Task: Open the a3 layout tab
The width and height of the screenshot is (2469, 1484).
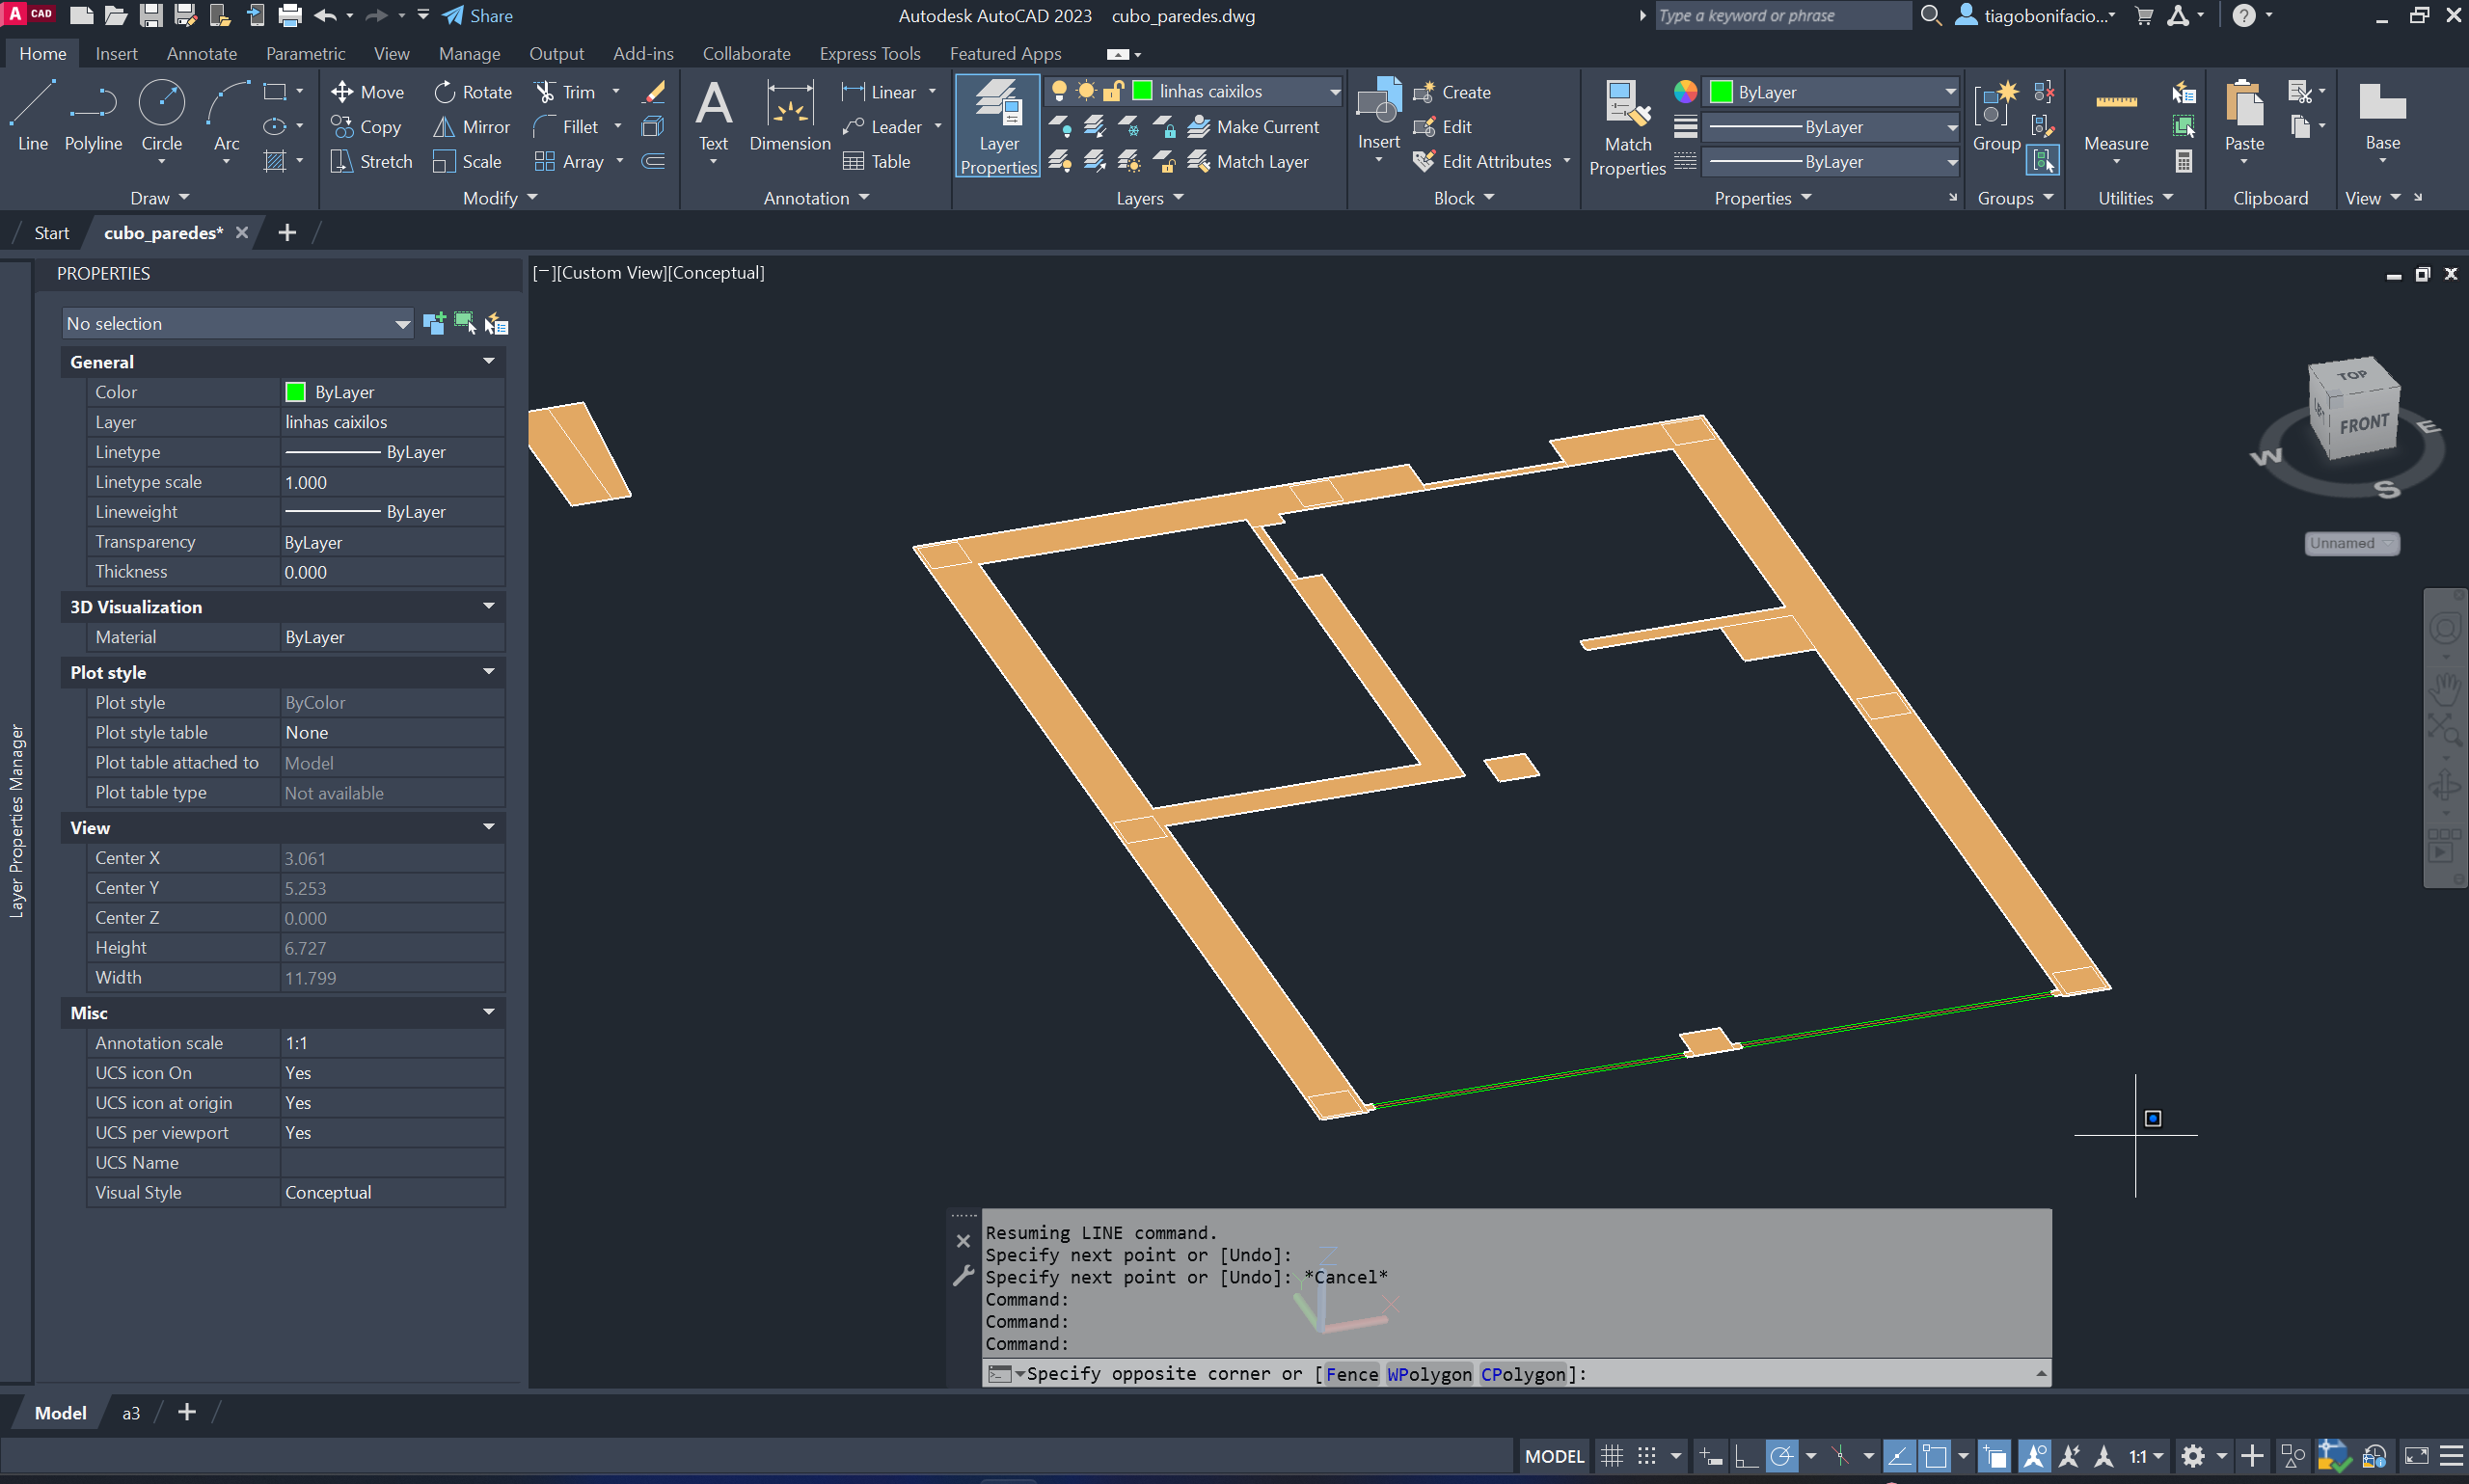Action: 131,1412
